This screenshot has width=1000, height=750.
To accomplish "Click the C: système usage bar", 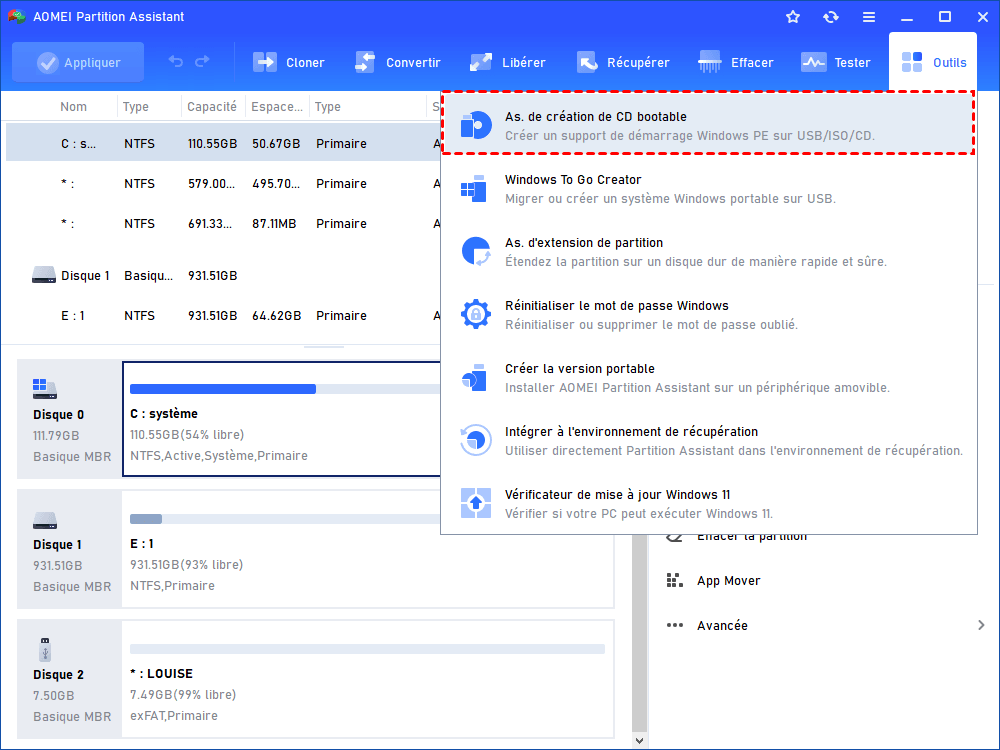I will click(284, 389).
